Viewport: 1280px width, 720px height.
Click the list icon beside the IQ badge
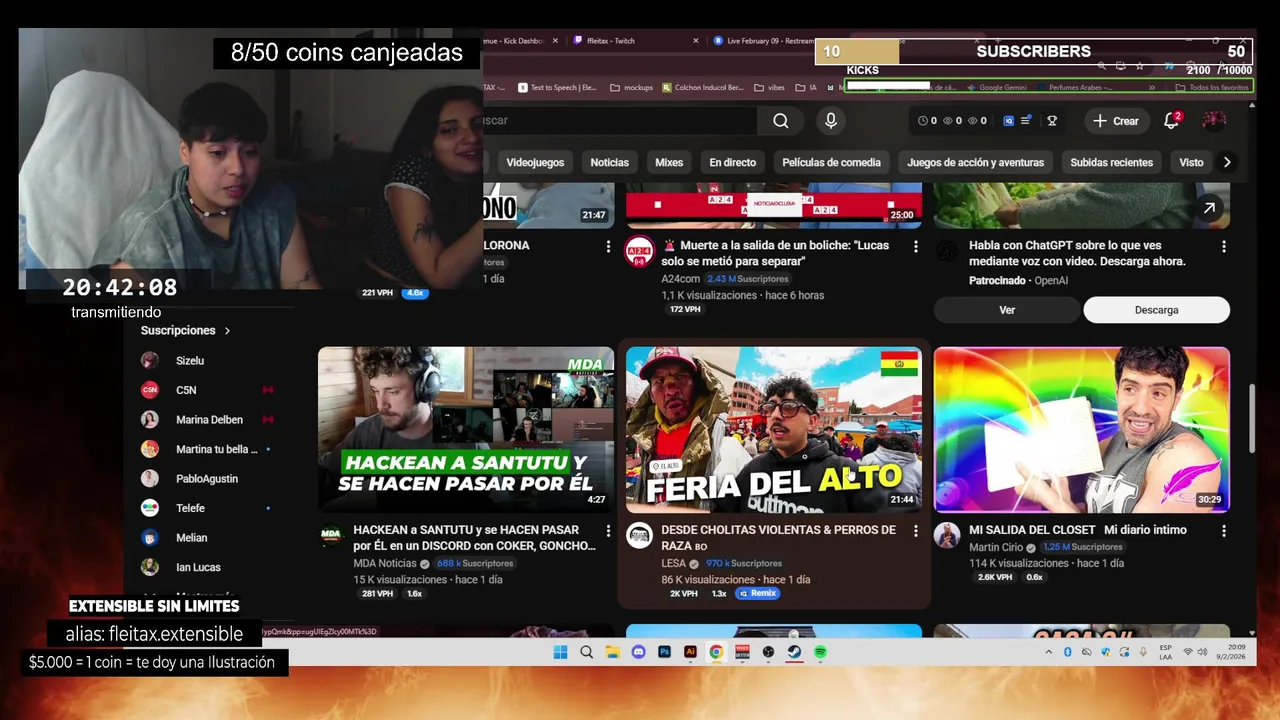(x=1026, y=121)
